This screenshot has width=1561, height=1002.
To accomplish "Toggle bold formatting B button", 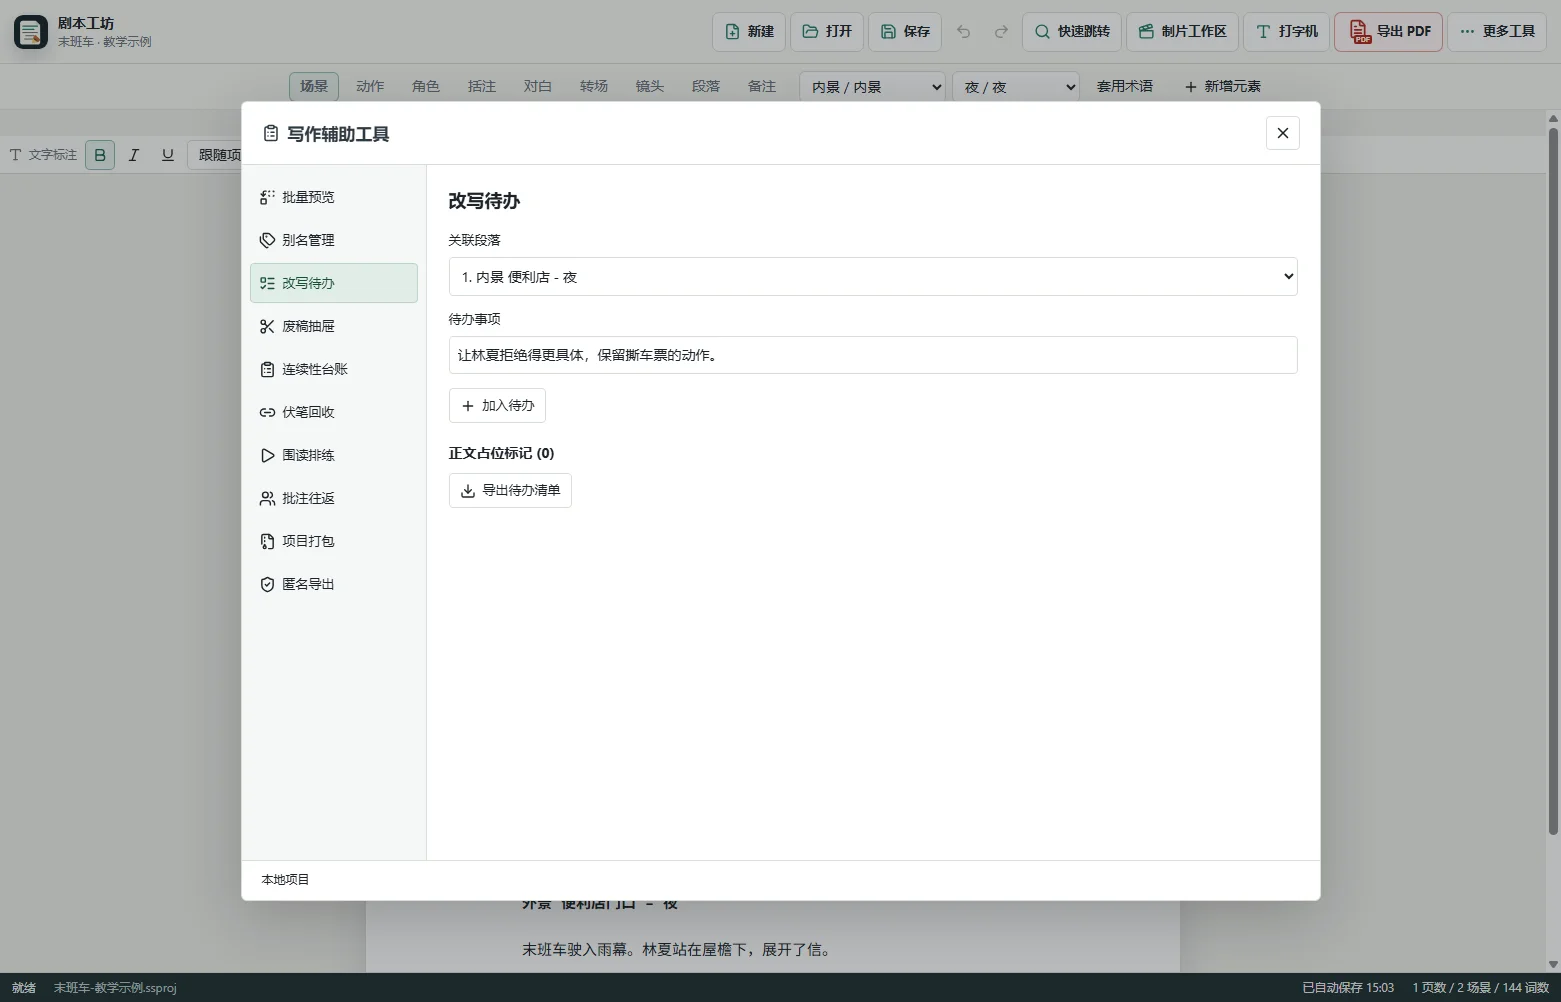I will (x=100, y=155).
